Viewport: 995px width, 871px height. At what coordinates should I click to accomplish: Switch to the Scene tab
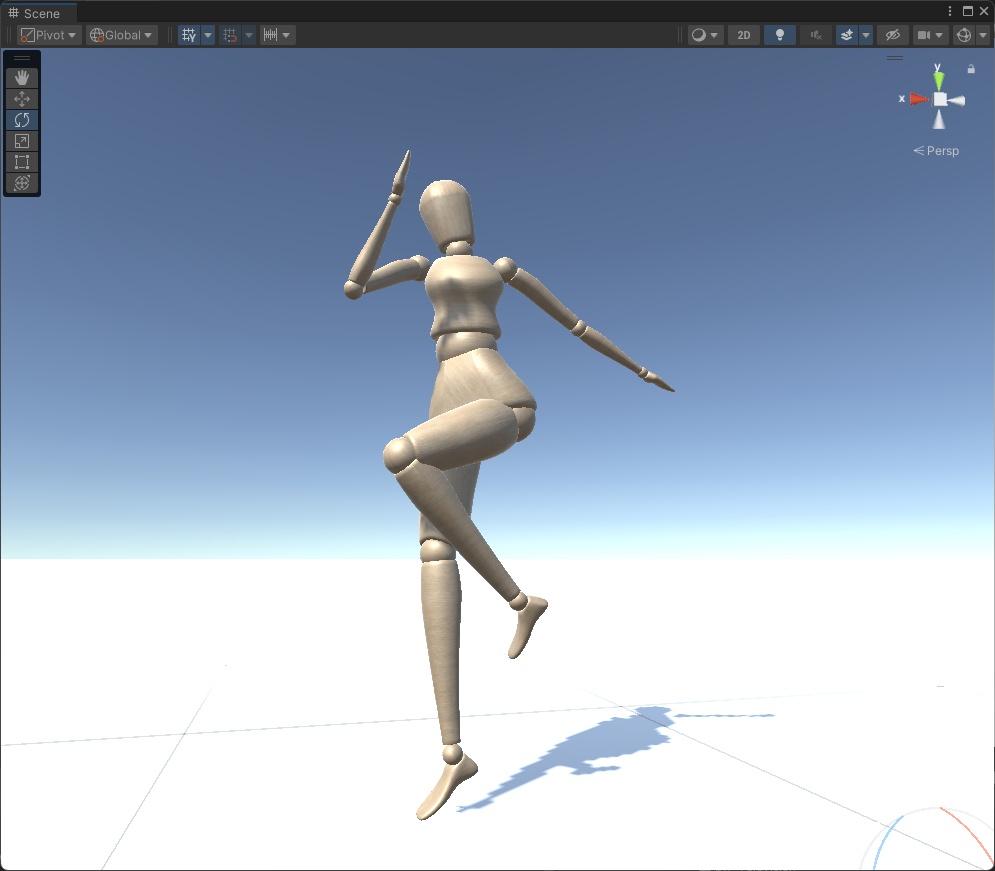click(40, 13)
